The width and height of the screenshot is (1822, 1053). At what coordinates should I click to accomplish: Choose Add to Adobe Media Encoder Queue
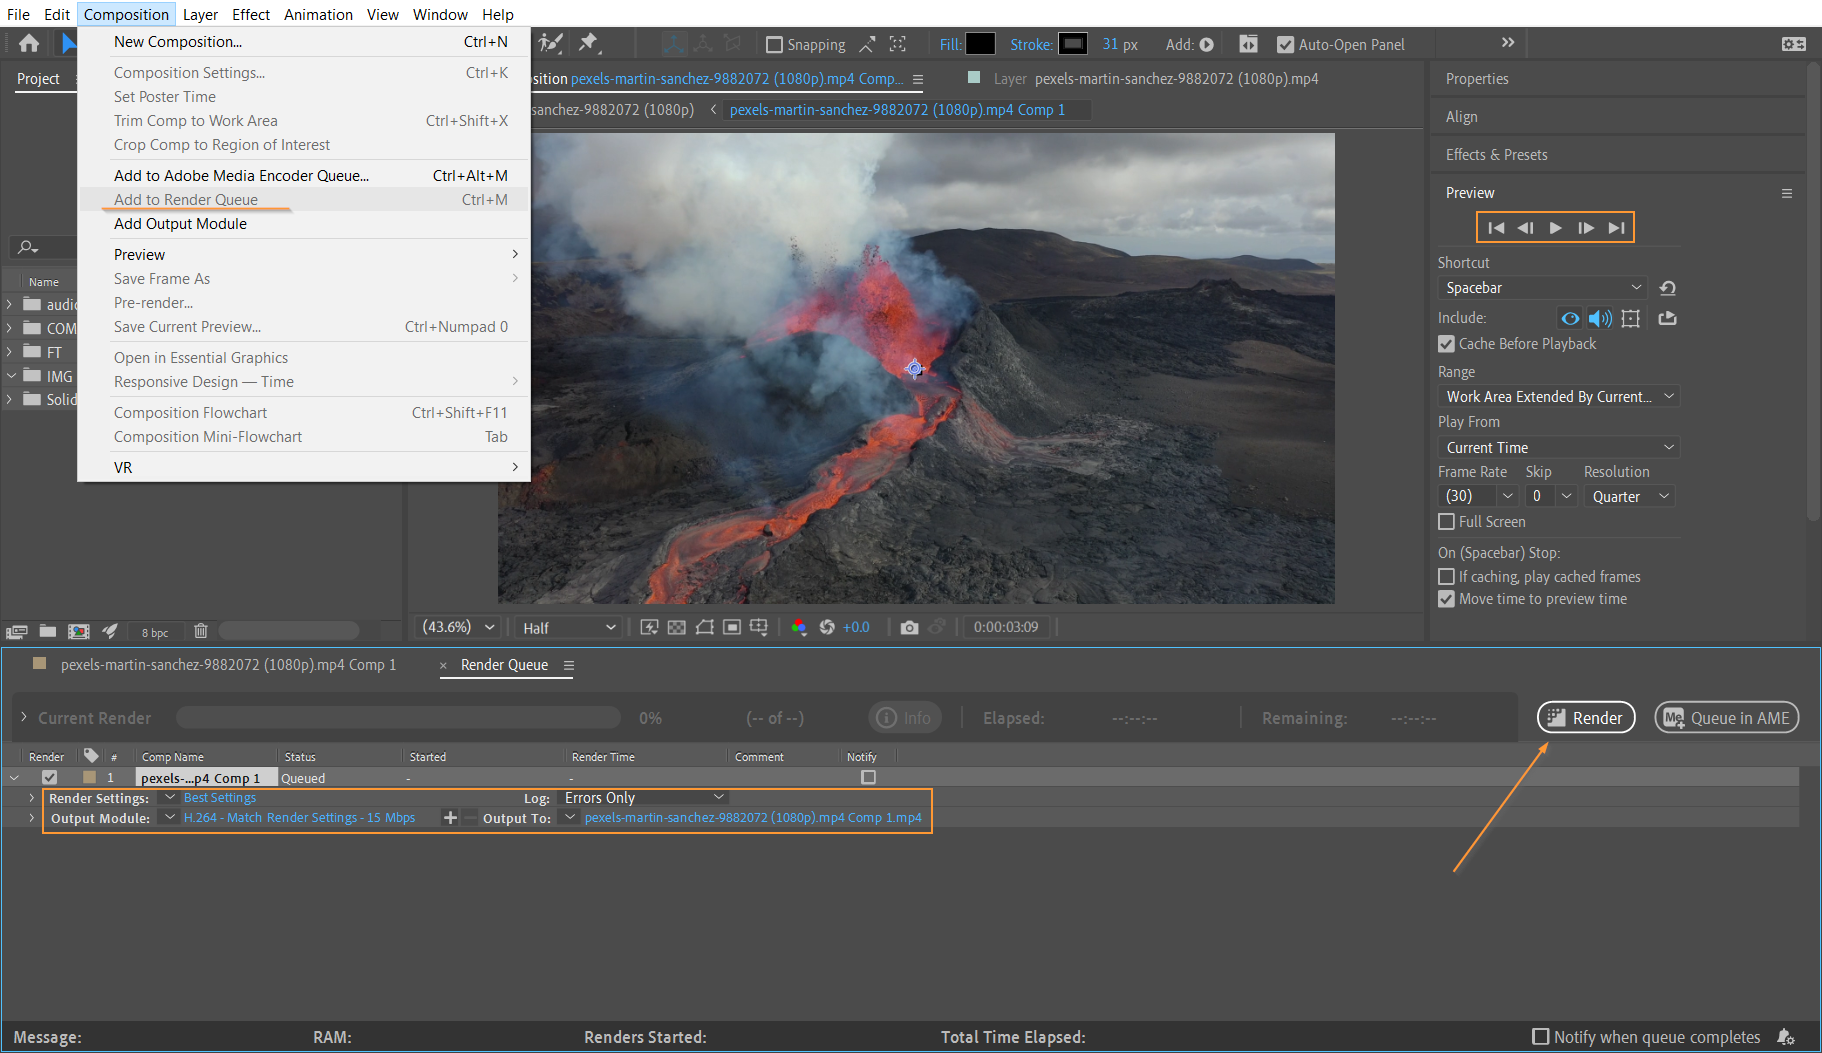click(241, 176)
